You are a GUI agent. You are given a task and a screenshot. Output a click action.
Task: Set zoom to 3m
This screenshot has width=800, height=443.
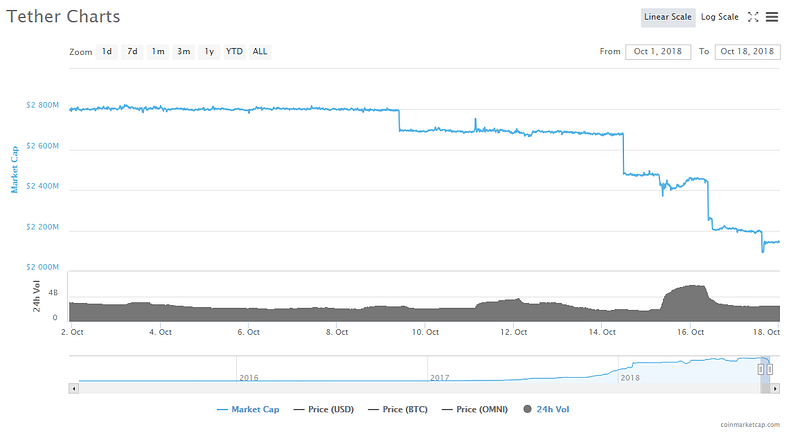184,52
